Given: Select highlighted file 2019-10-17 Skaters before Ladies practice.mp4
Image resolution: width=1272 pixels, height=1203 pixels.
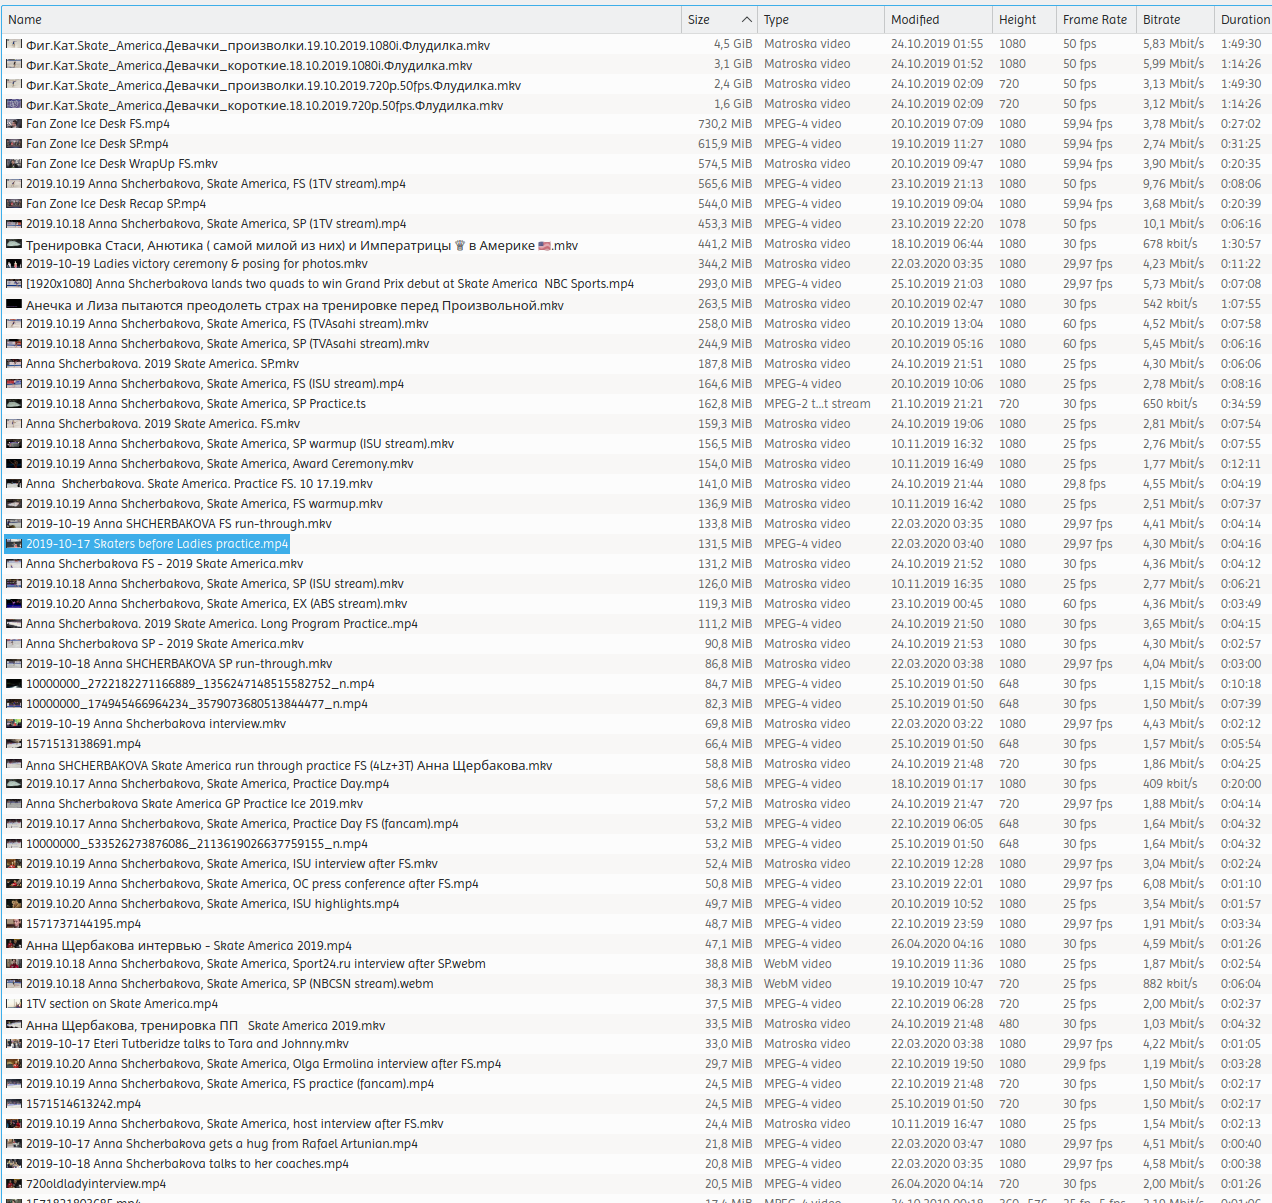Looking at the screenshot, I should [157, 544].
